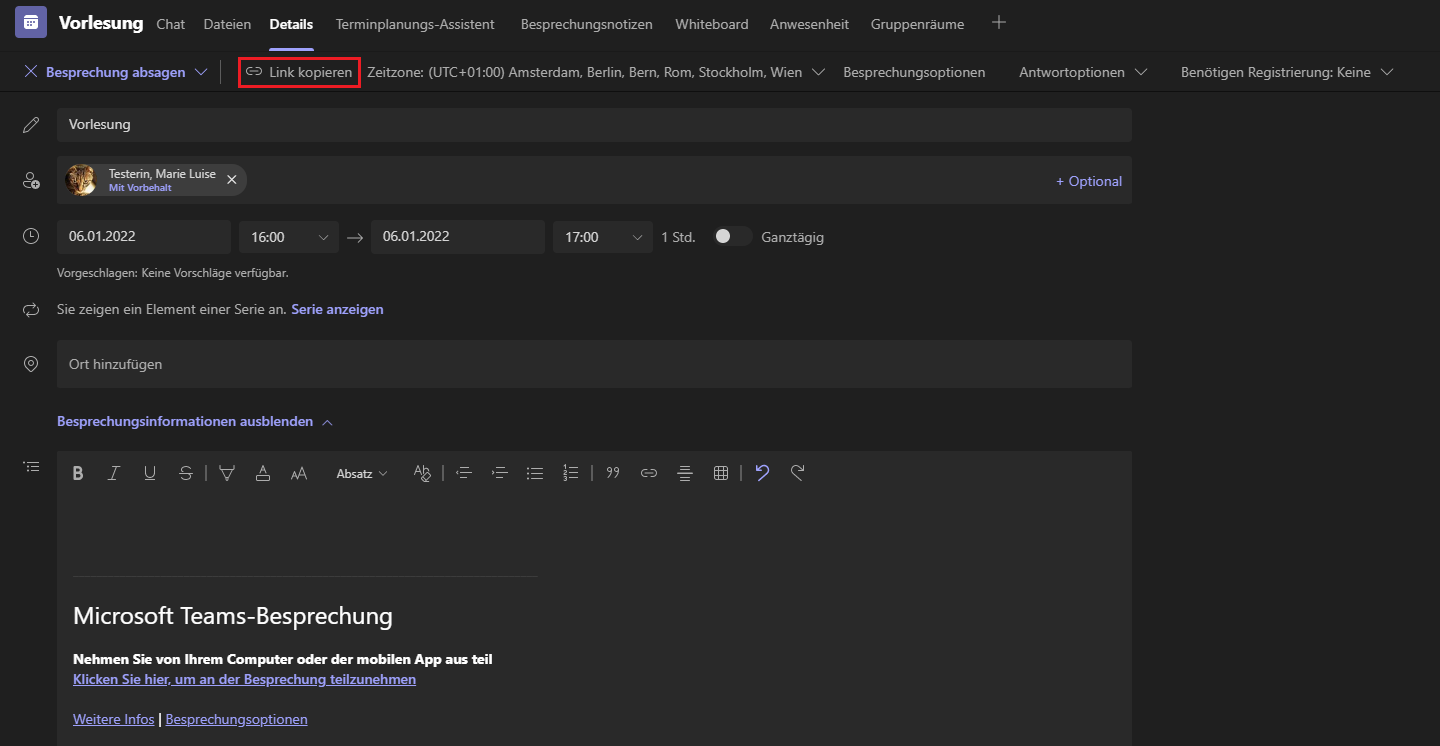This screenshot has height=746, width=1440.
Task: Insert a table in the editor
Action: click(721, 473)
